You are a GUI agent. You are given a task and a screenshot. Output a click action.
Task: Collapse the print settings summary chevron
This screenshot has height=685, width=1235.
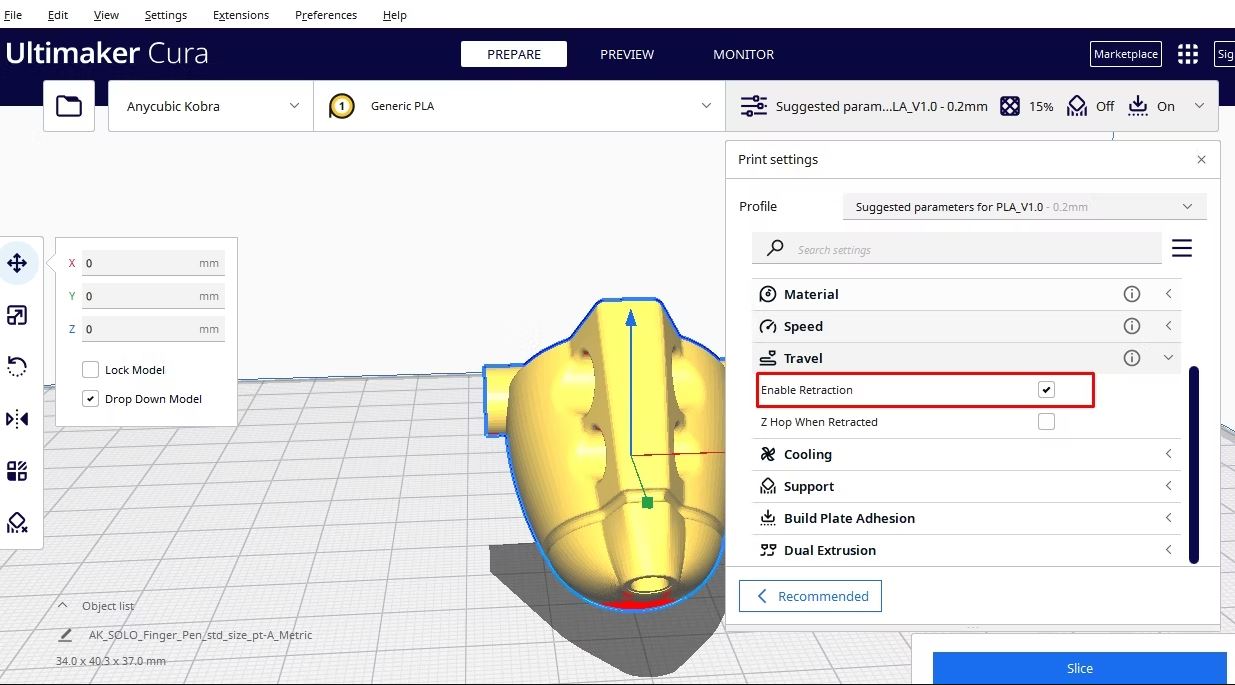tap(1199, 106)
